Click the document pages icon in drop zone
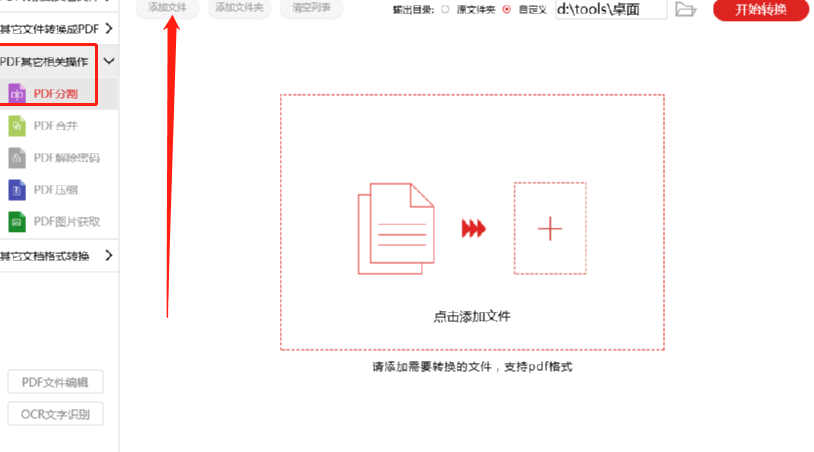 click(396, 228)
